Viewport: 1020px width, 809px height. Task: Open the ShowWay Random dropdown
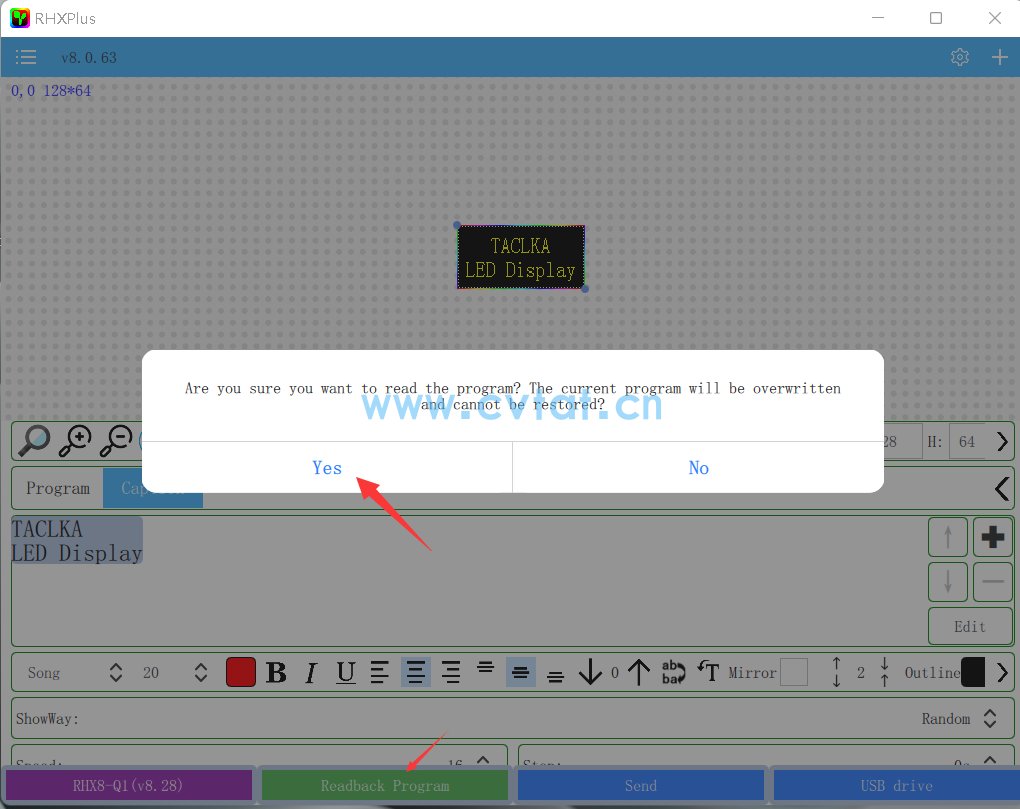tap(989, 719)
